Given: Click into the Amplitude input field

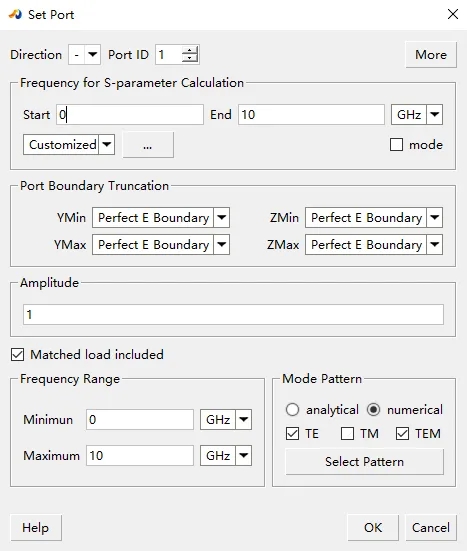Looking at the screenshot, I should pyautogui.click(x=233, y=315).
